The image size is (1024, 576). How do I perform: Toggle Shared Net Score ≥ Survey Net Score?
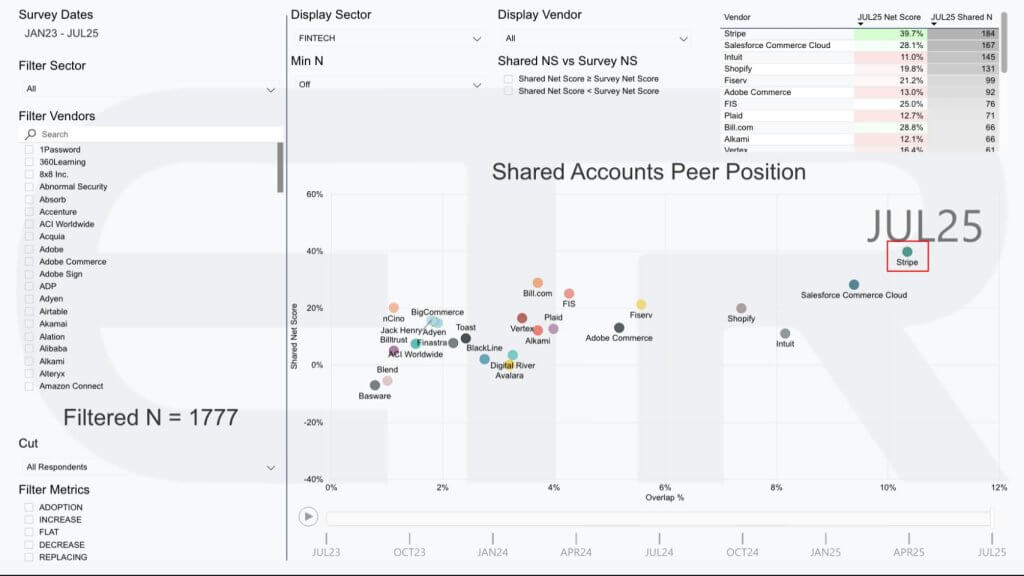pyautogui.click(x=509, y=79)
